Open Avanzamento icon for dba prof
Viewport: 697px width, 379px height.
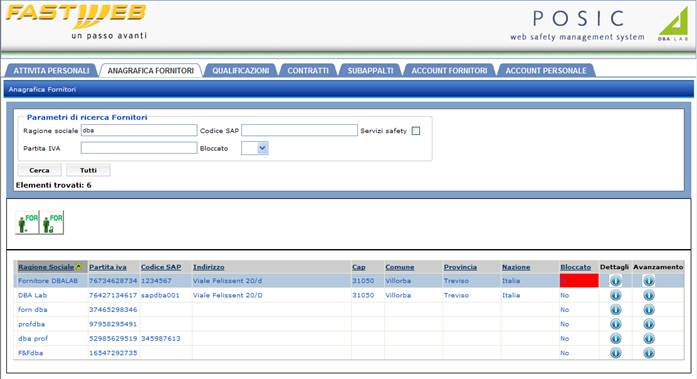[x=649, y=339]
